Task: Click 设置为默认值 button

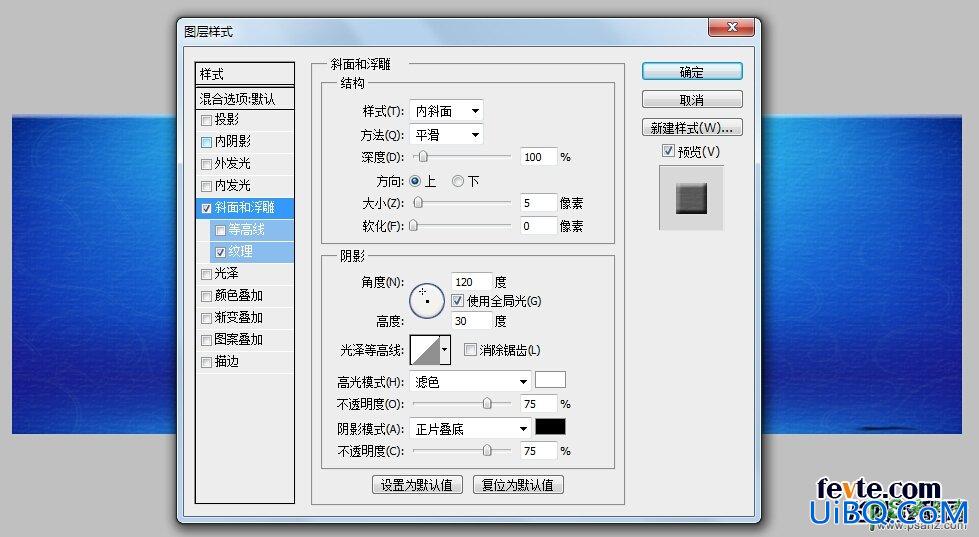Action: coord(417,485)
